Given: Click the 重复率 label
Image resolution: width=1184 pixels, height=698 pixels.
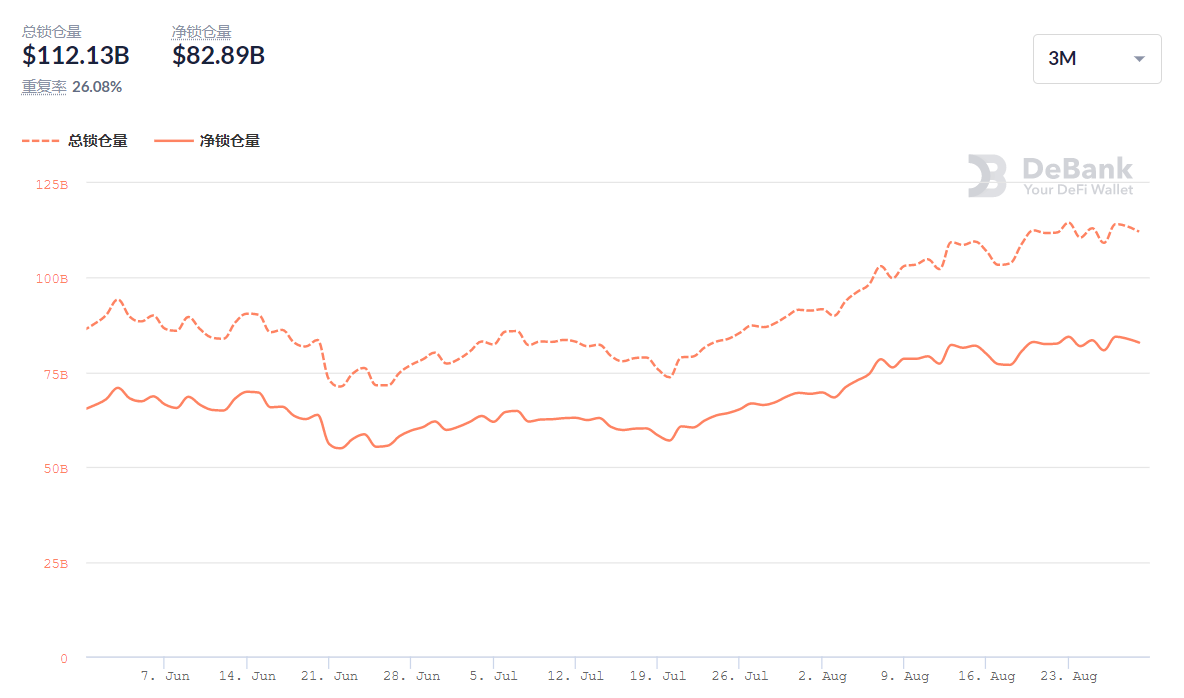Looking at the screenshot, I should click(44, 87).
